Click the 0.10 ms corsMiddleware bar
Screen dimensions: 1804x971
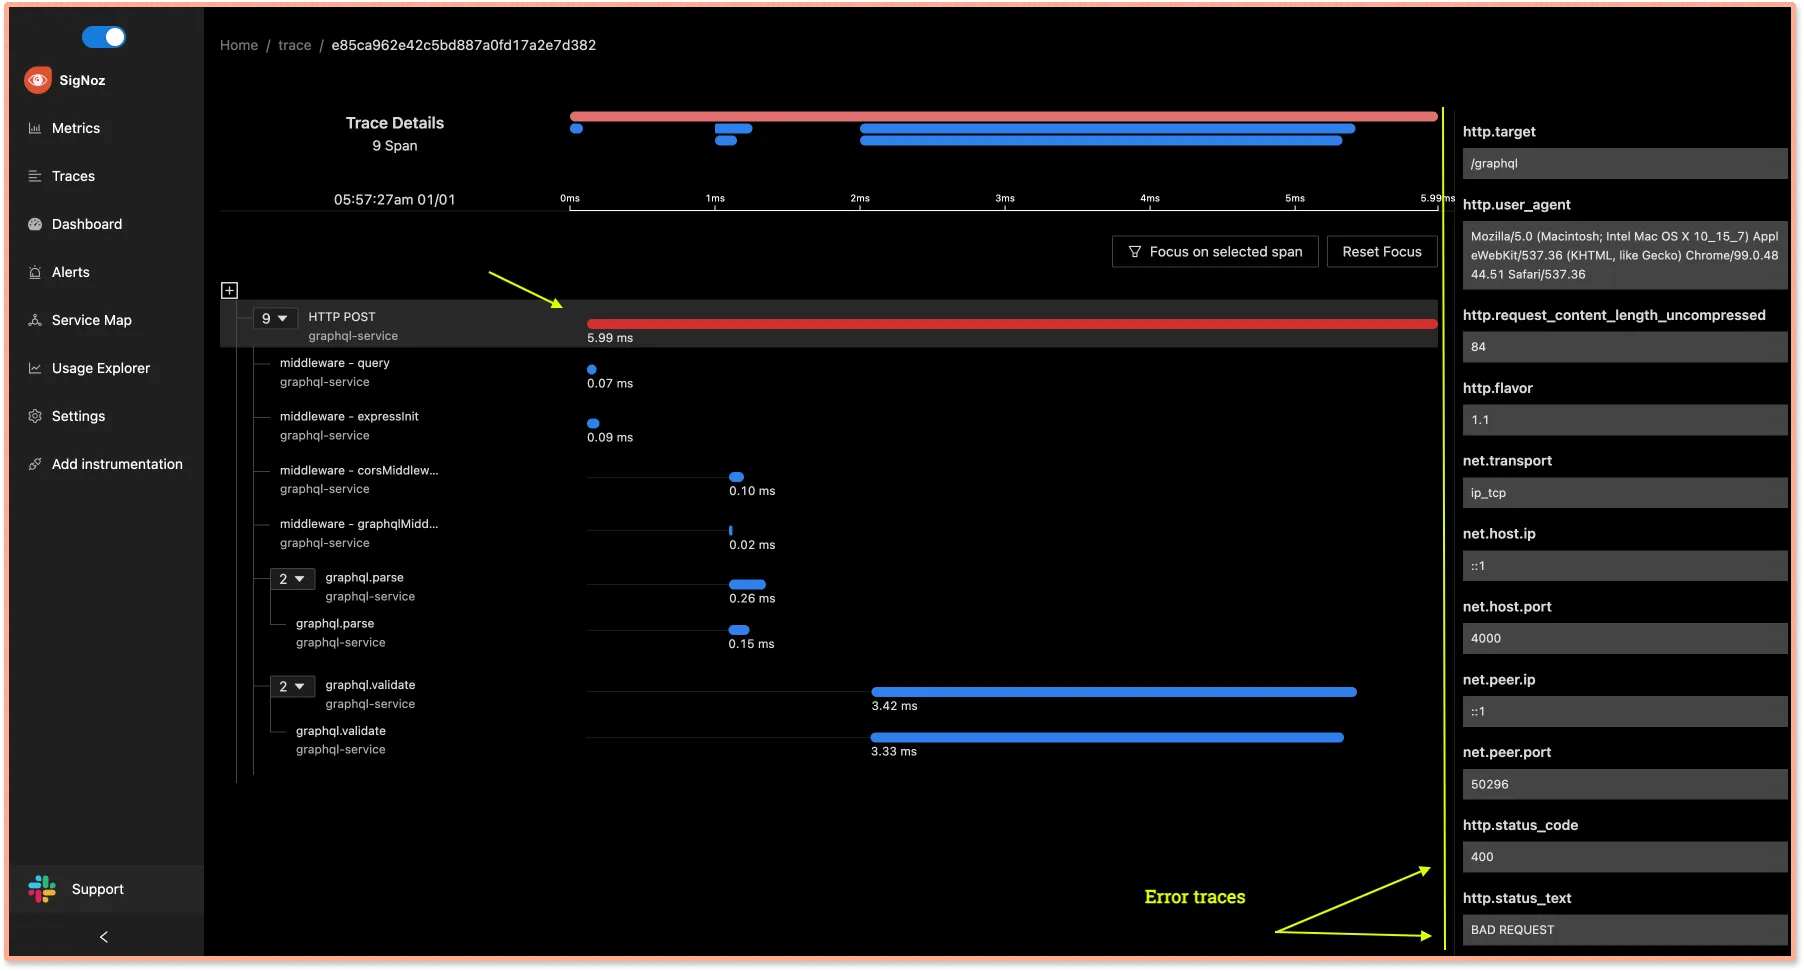(736, 477)
